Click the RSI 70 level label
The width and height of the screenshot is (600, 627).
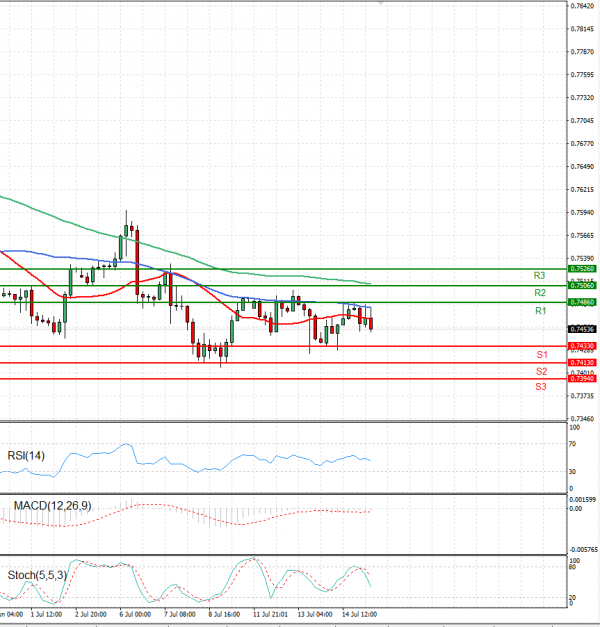pos(572,444)
